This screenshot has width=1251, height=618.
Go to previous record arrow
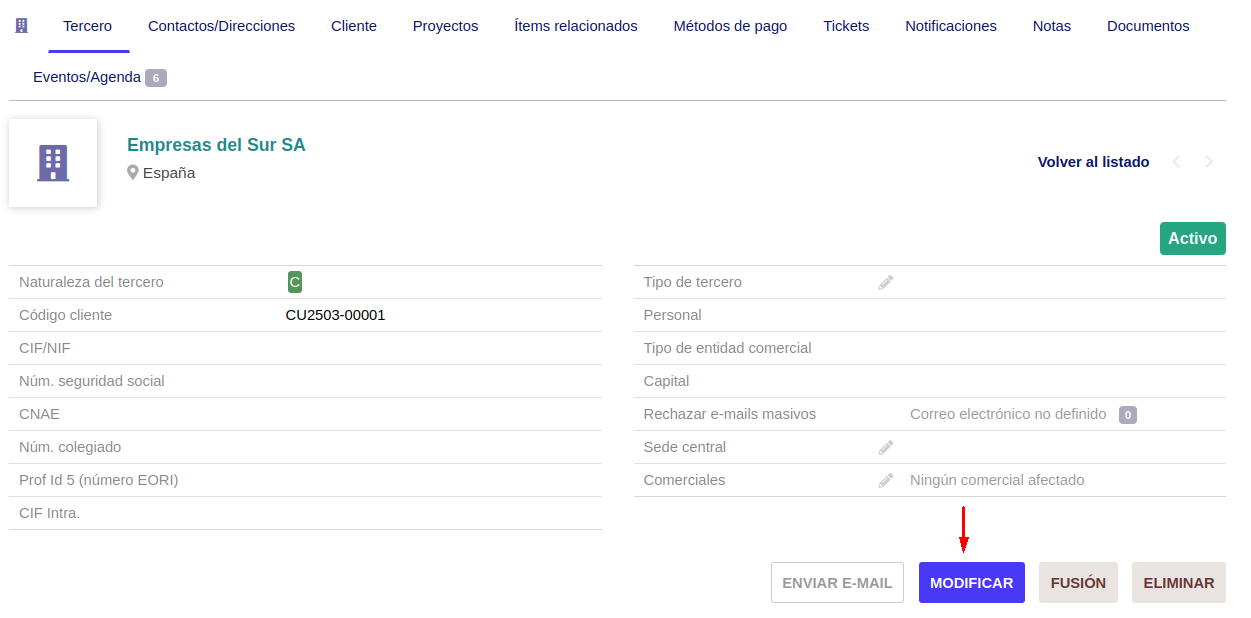1177,162
